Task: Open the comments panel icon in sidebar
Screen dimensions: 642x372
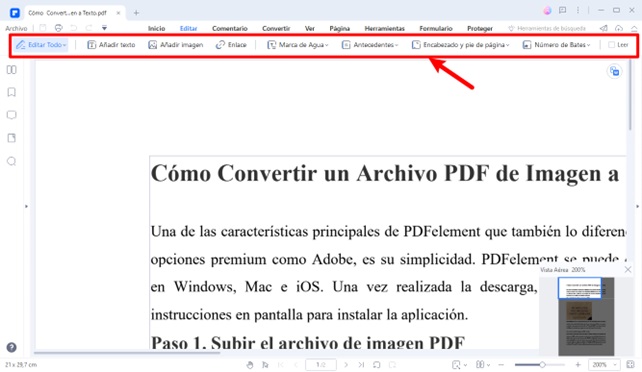Action: [x=11, y=115]
